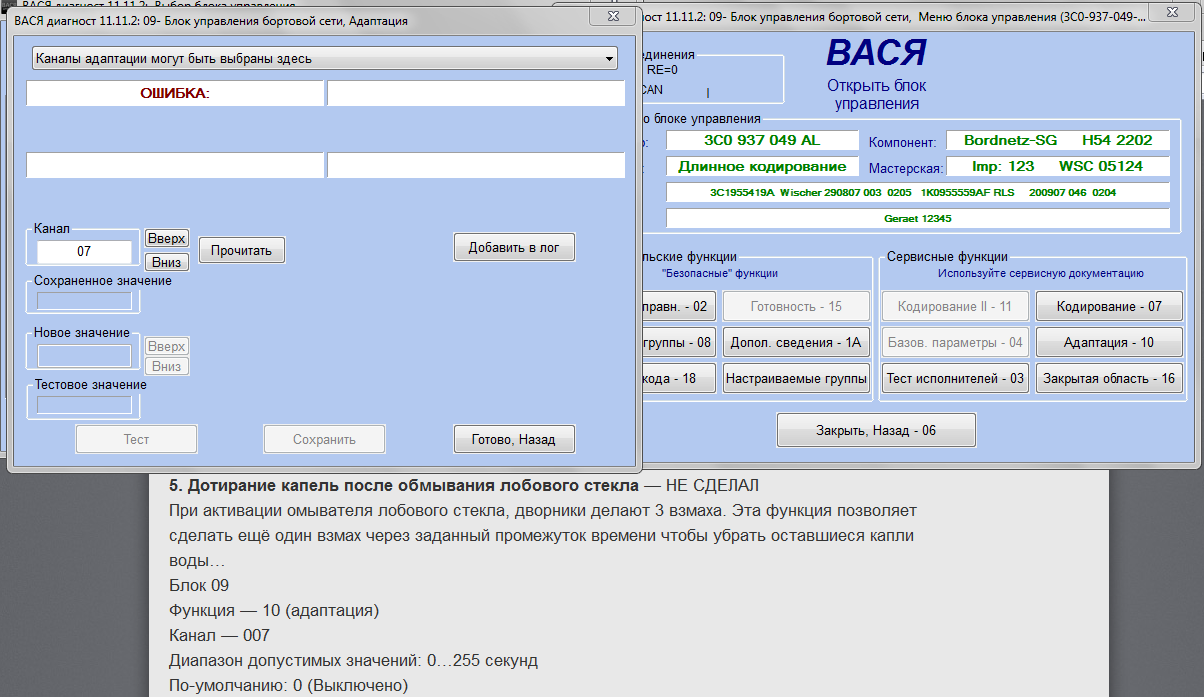Open Кодирование - 07 service function
Viewport: 1204px width, 697px height.
[x=1108, y=306]
